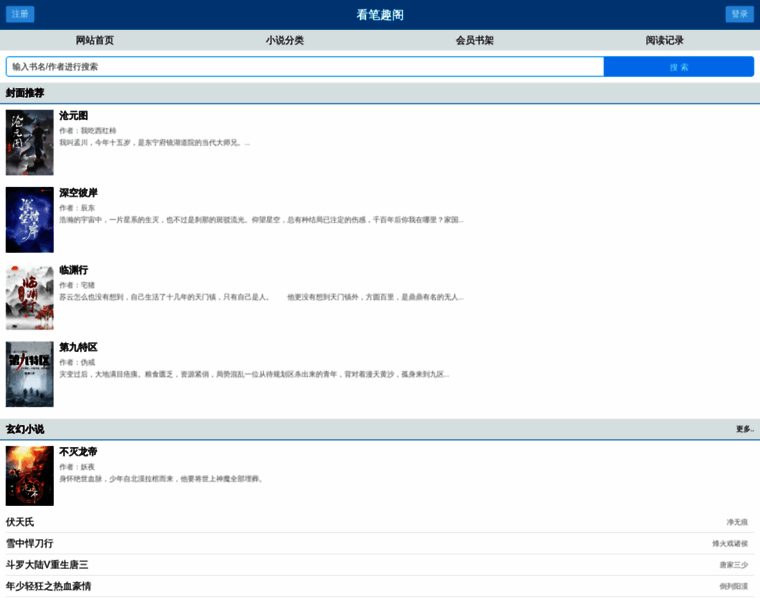Open the 小说分类 categories tab
The width and height of the screenshot is (760, 600).
pyautogui.click(x=285, y=41)
